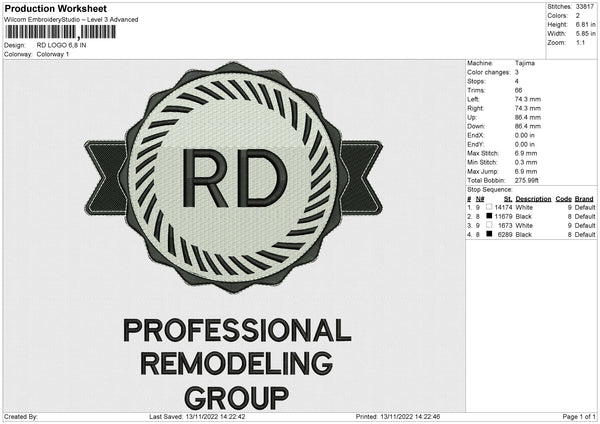Image resolution: width=600 pixels, height=424 pixels.
Task: Select the Trims value 66
Action: point(518,90)
